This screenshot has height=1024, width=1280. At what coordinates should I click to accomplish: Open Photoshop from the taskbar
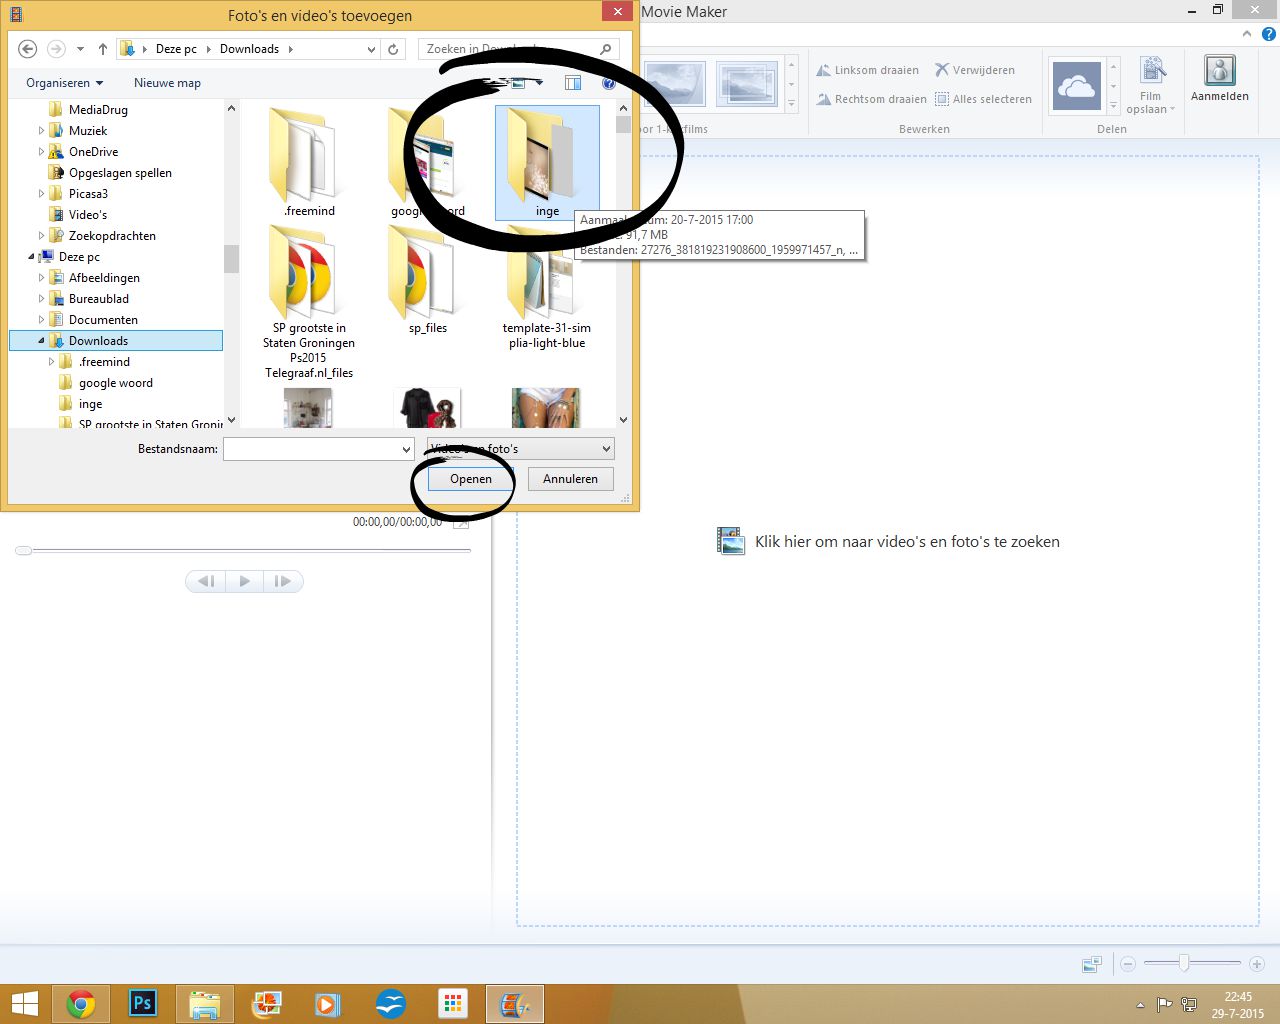[x=143, y=1004]
